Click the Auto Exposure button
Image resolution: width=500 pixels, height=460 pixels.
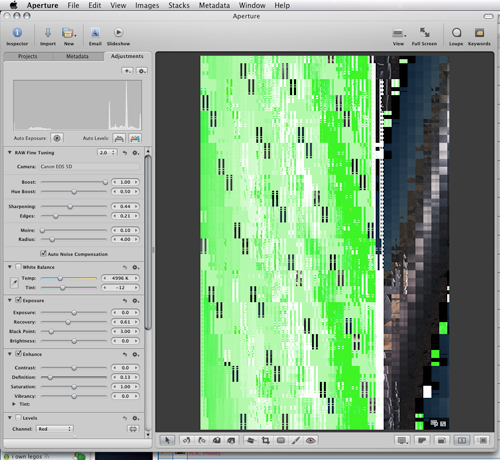(x=57, y=138)
